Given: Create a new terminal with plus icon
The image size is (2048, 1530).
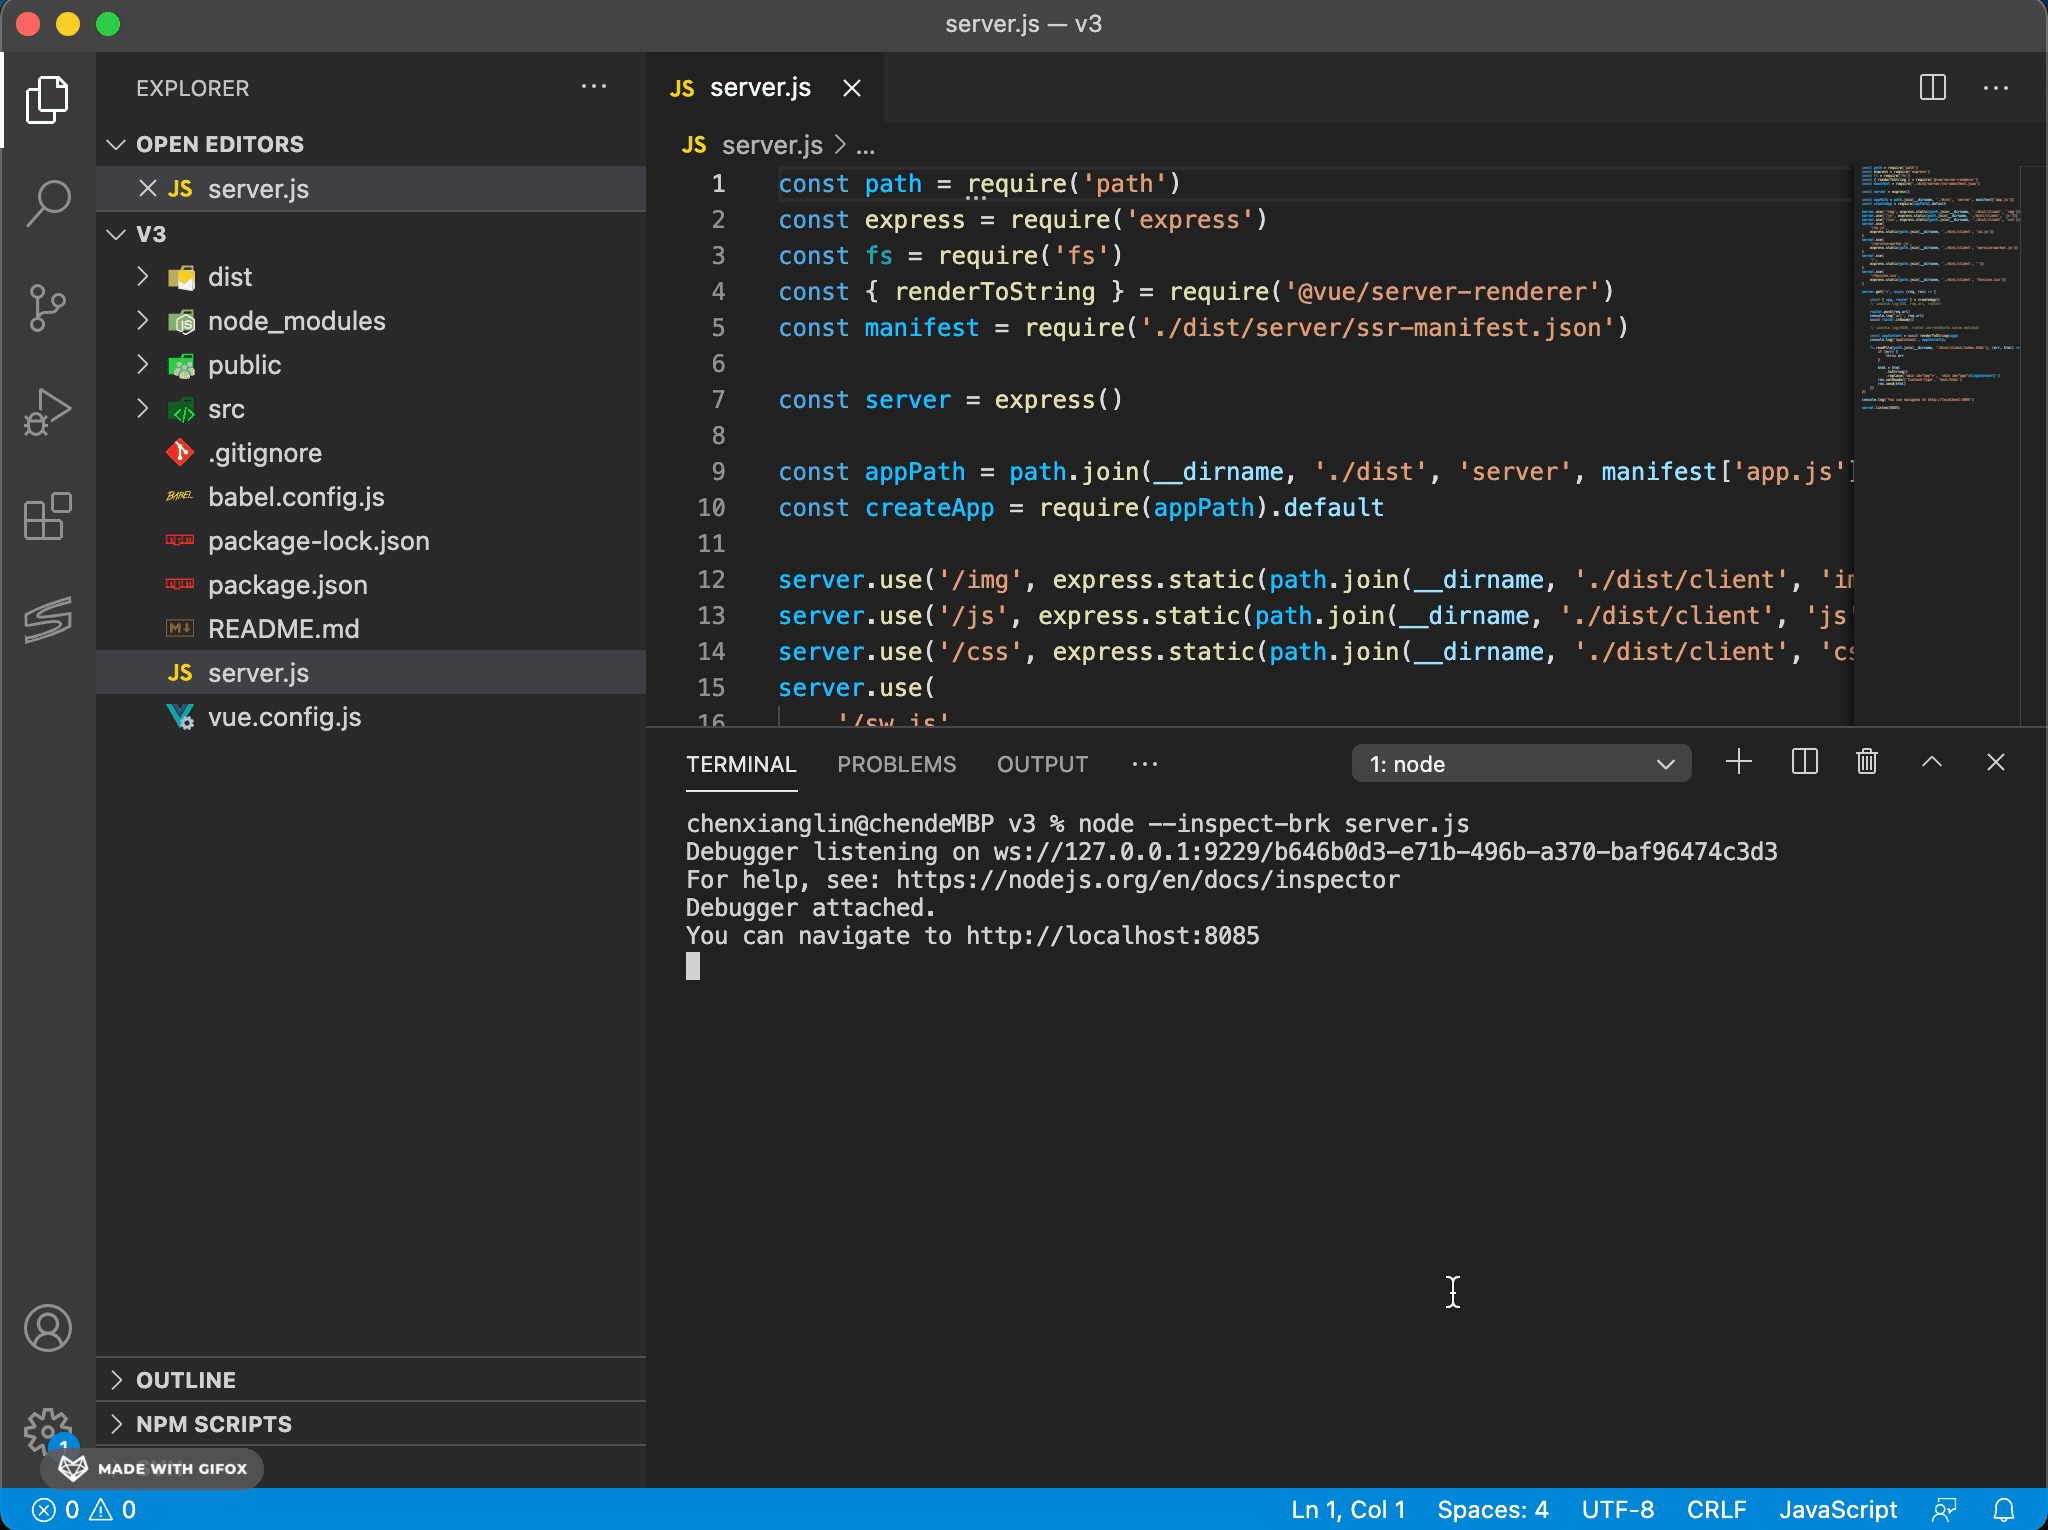Looking at the screenshot, I should [1739, 763].
